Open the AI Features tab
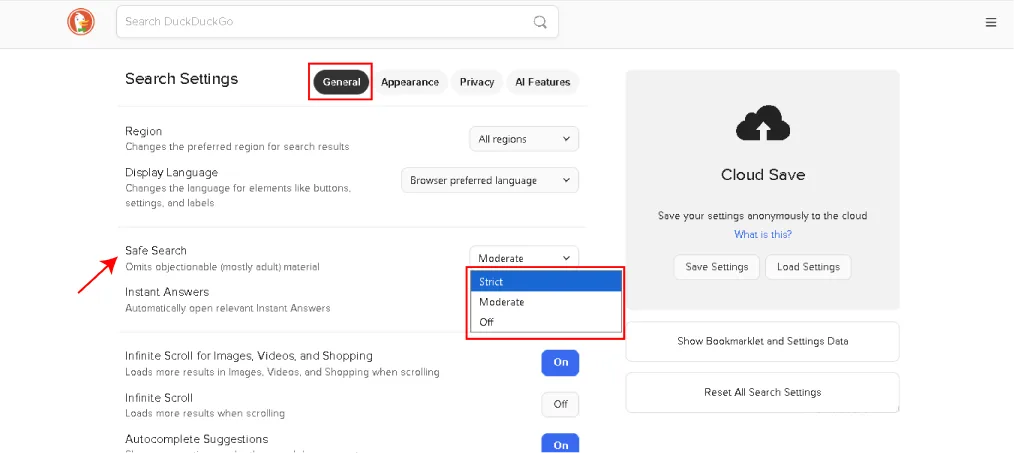The width and height of the screenshot is (1014, 453). click(x=543, y=82)
